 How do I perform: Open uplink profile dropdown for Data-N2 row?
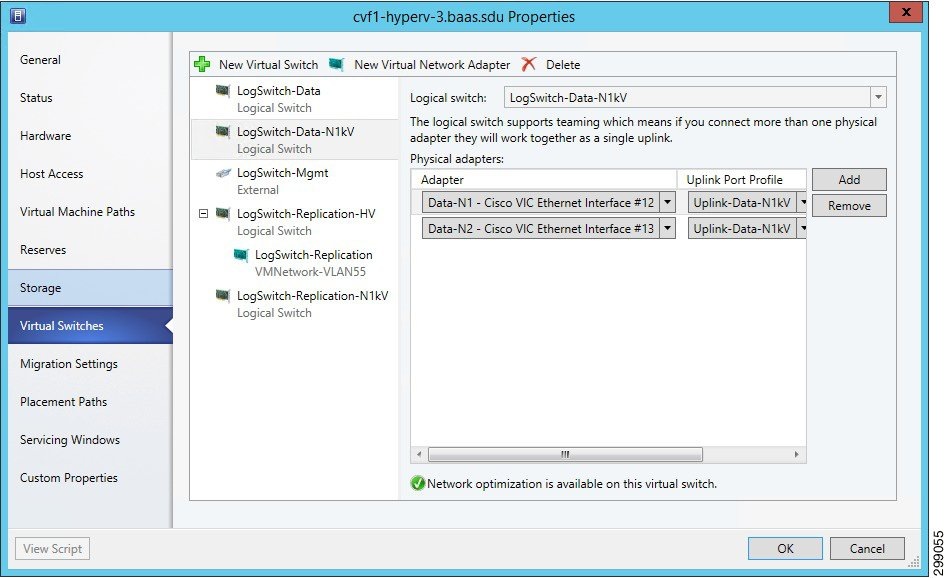point(802,228)
